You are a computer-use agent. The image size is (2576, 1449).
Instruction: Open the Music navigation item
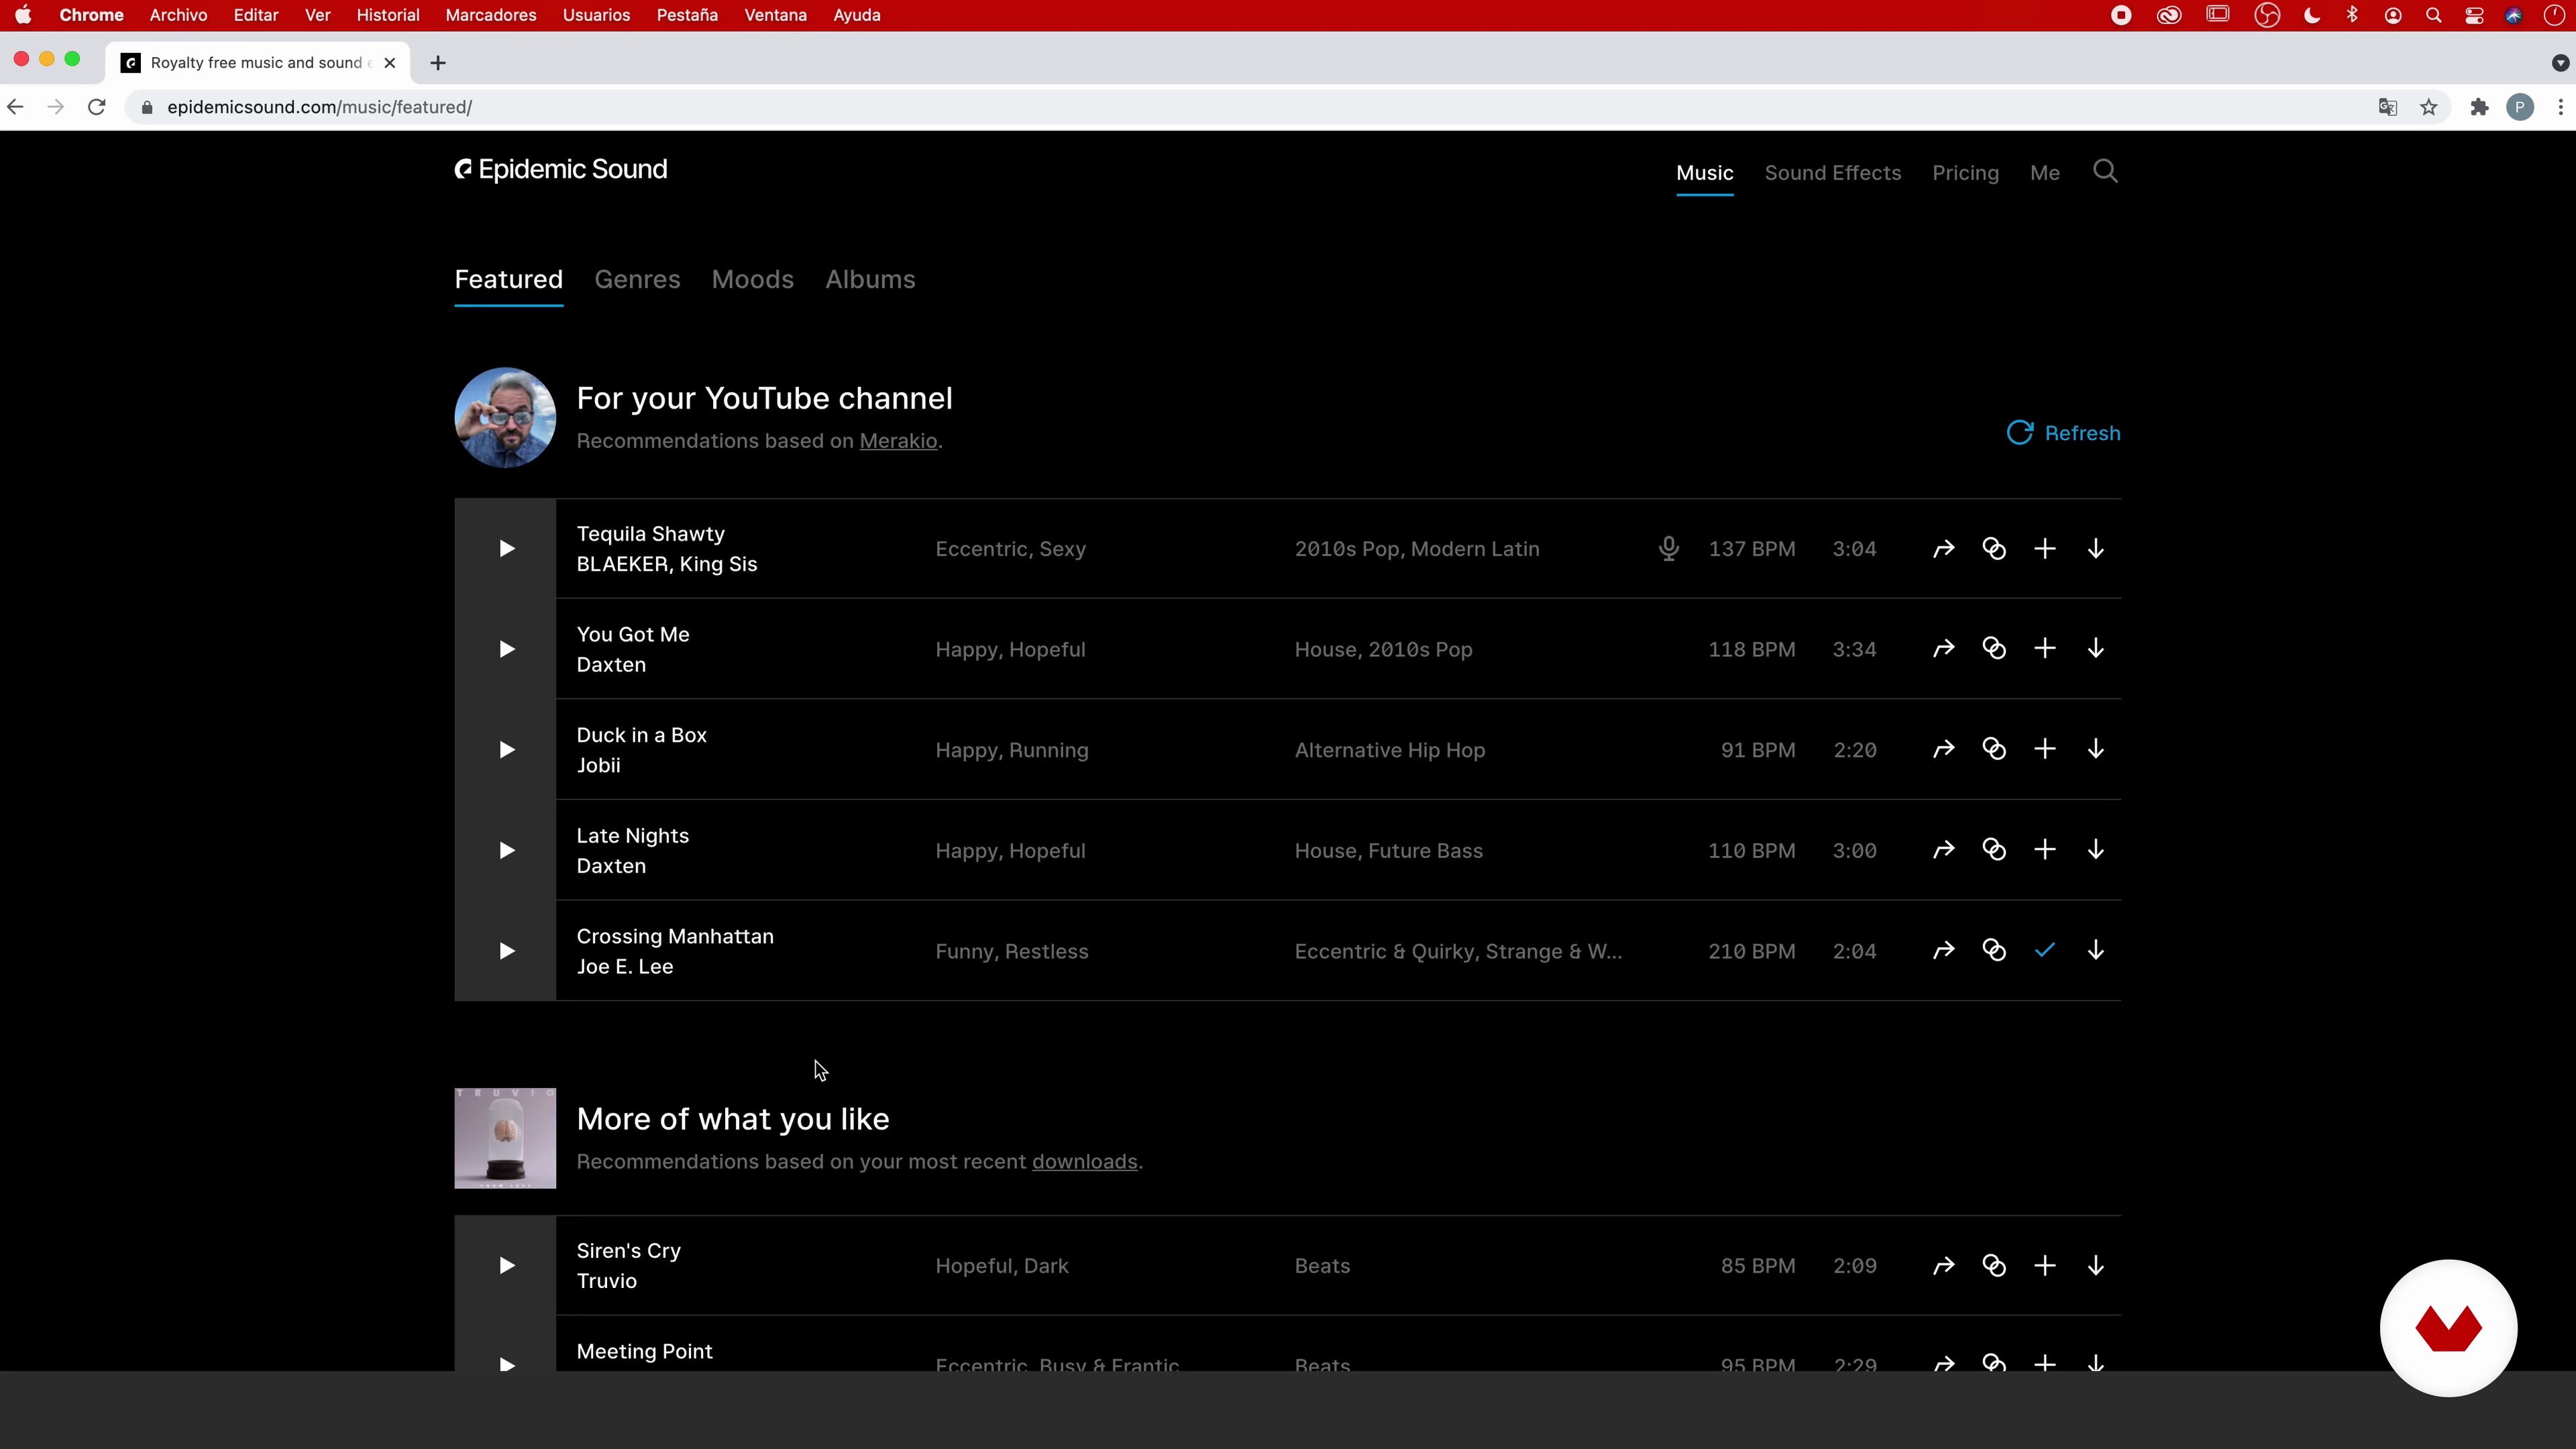[1704, 173]
